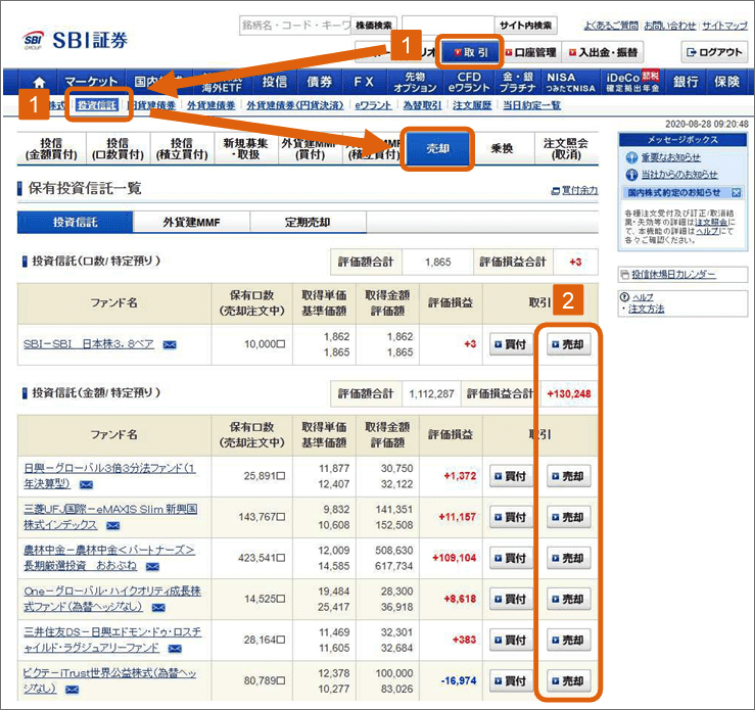The image size is (755, 710).
Task: Switch to the 定期売却 sub-tab
Action: (x=307, y=222)
